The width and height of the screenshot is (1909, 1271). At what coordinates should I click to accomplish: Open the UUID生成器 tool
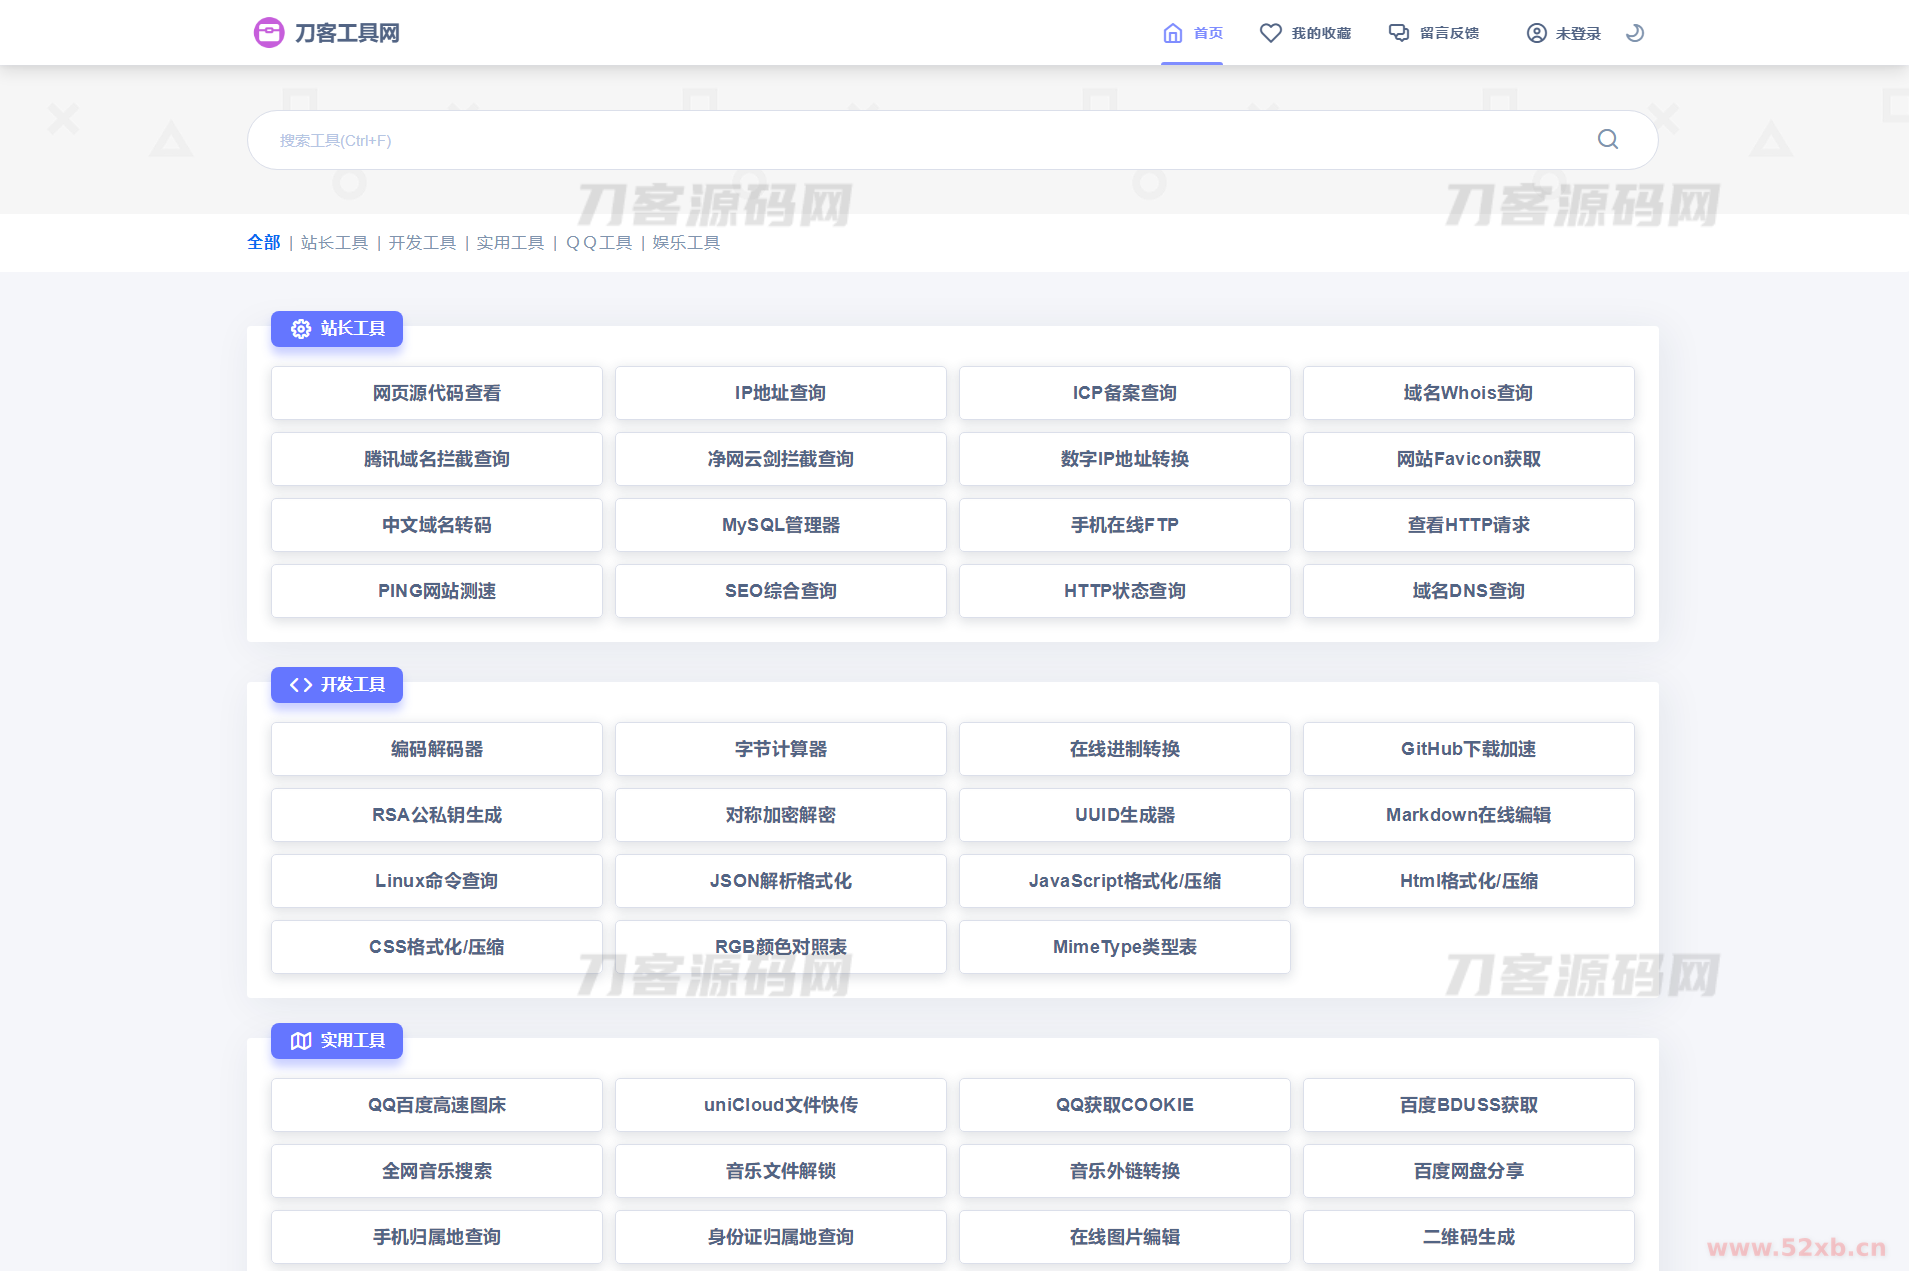point(1124,815)
